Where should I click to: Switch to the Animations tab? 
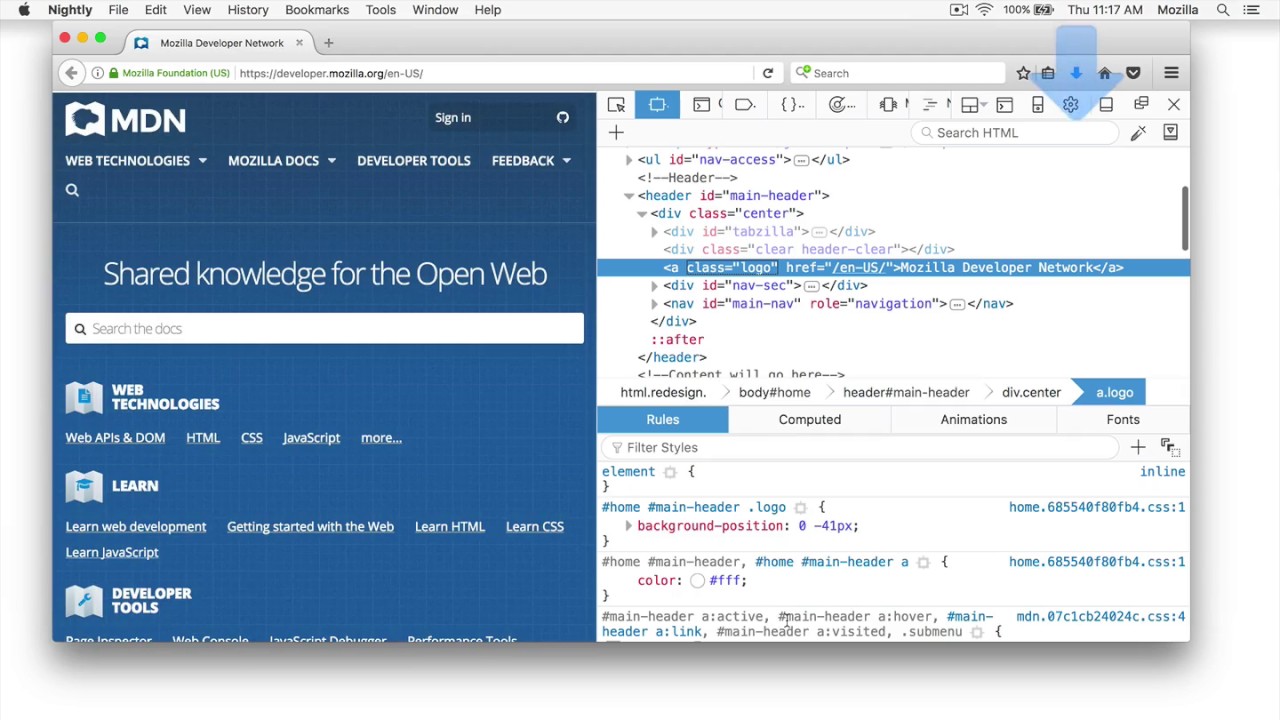[974, 420]
